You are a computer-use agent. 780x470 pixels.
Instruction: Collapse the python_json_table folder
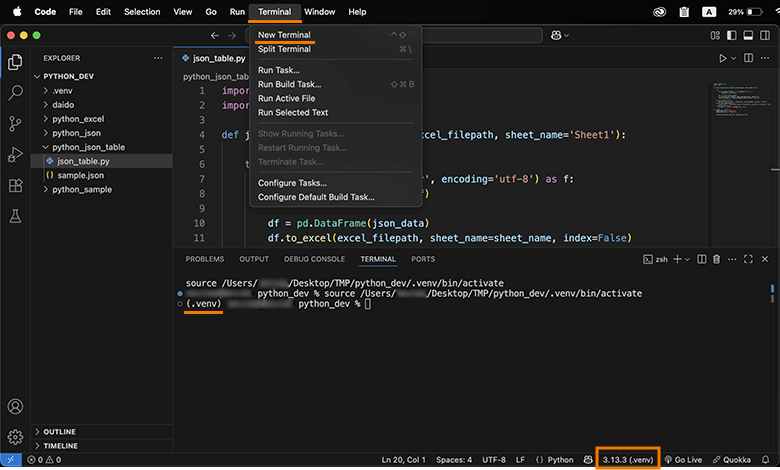pyautogui.click(x=46, y=147)
